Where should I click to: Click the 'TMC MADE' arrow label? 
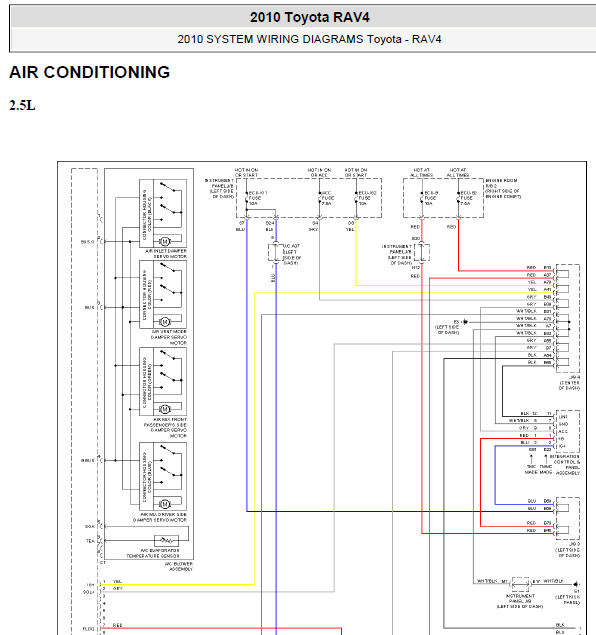(532, 469)
